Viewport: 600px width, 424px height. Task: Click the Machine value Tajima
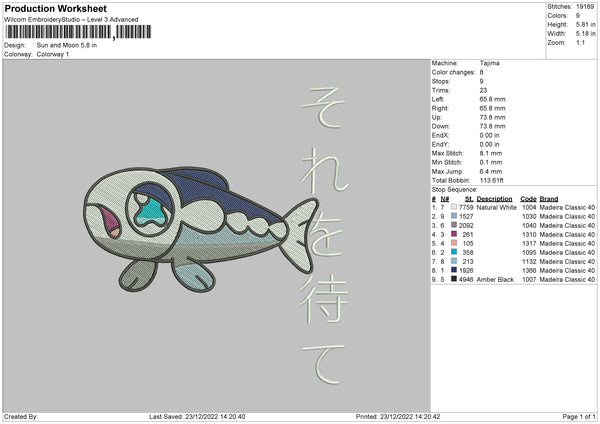pyautogui.click(x=489, y=63)
